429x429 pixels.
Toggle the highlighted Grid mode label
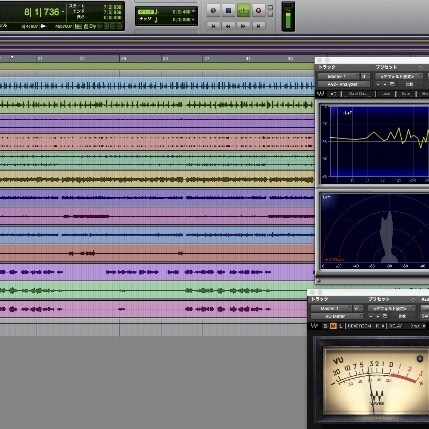click(x=146, y=12)
